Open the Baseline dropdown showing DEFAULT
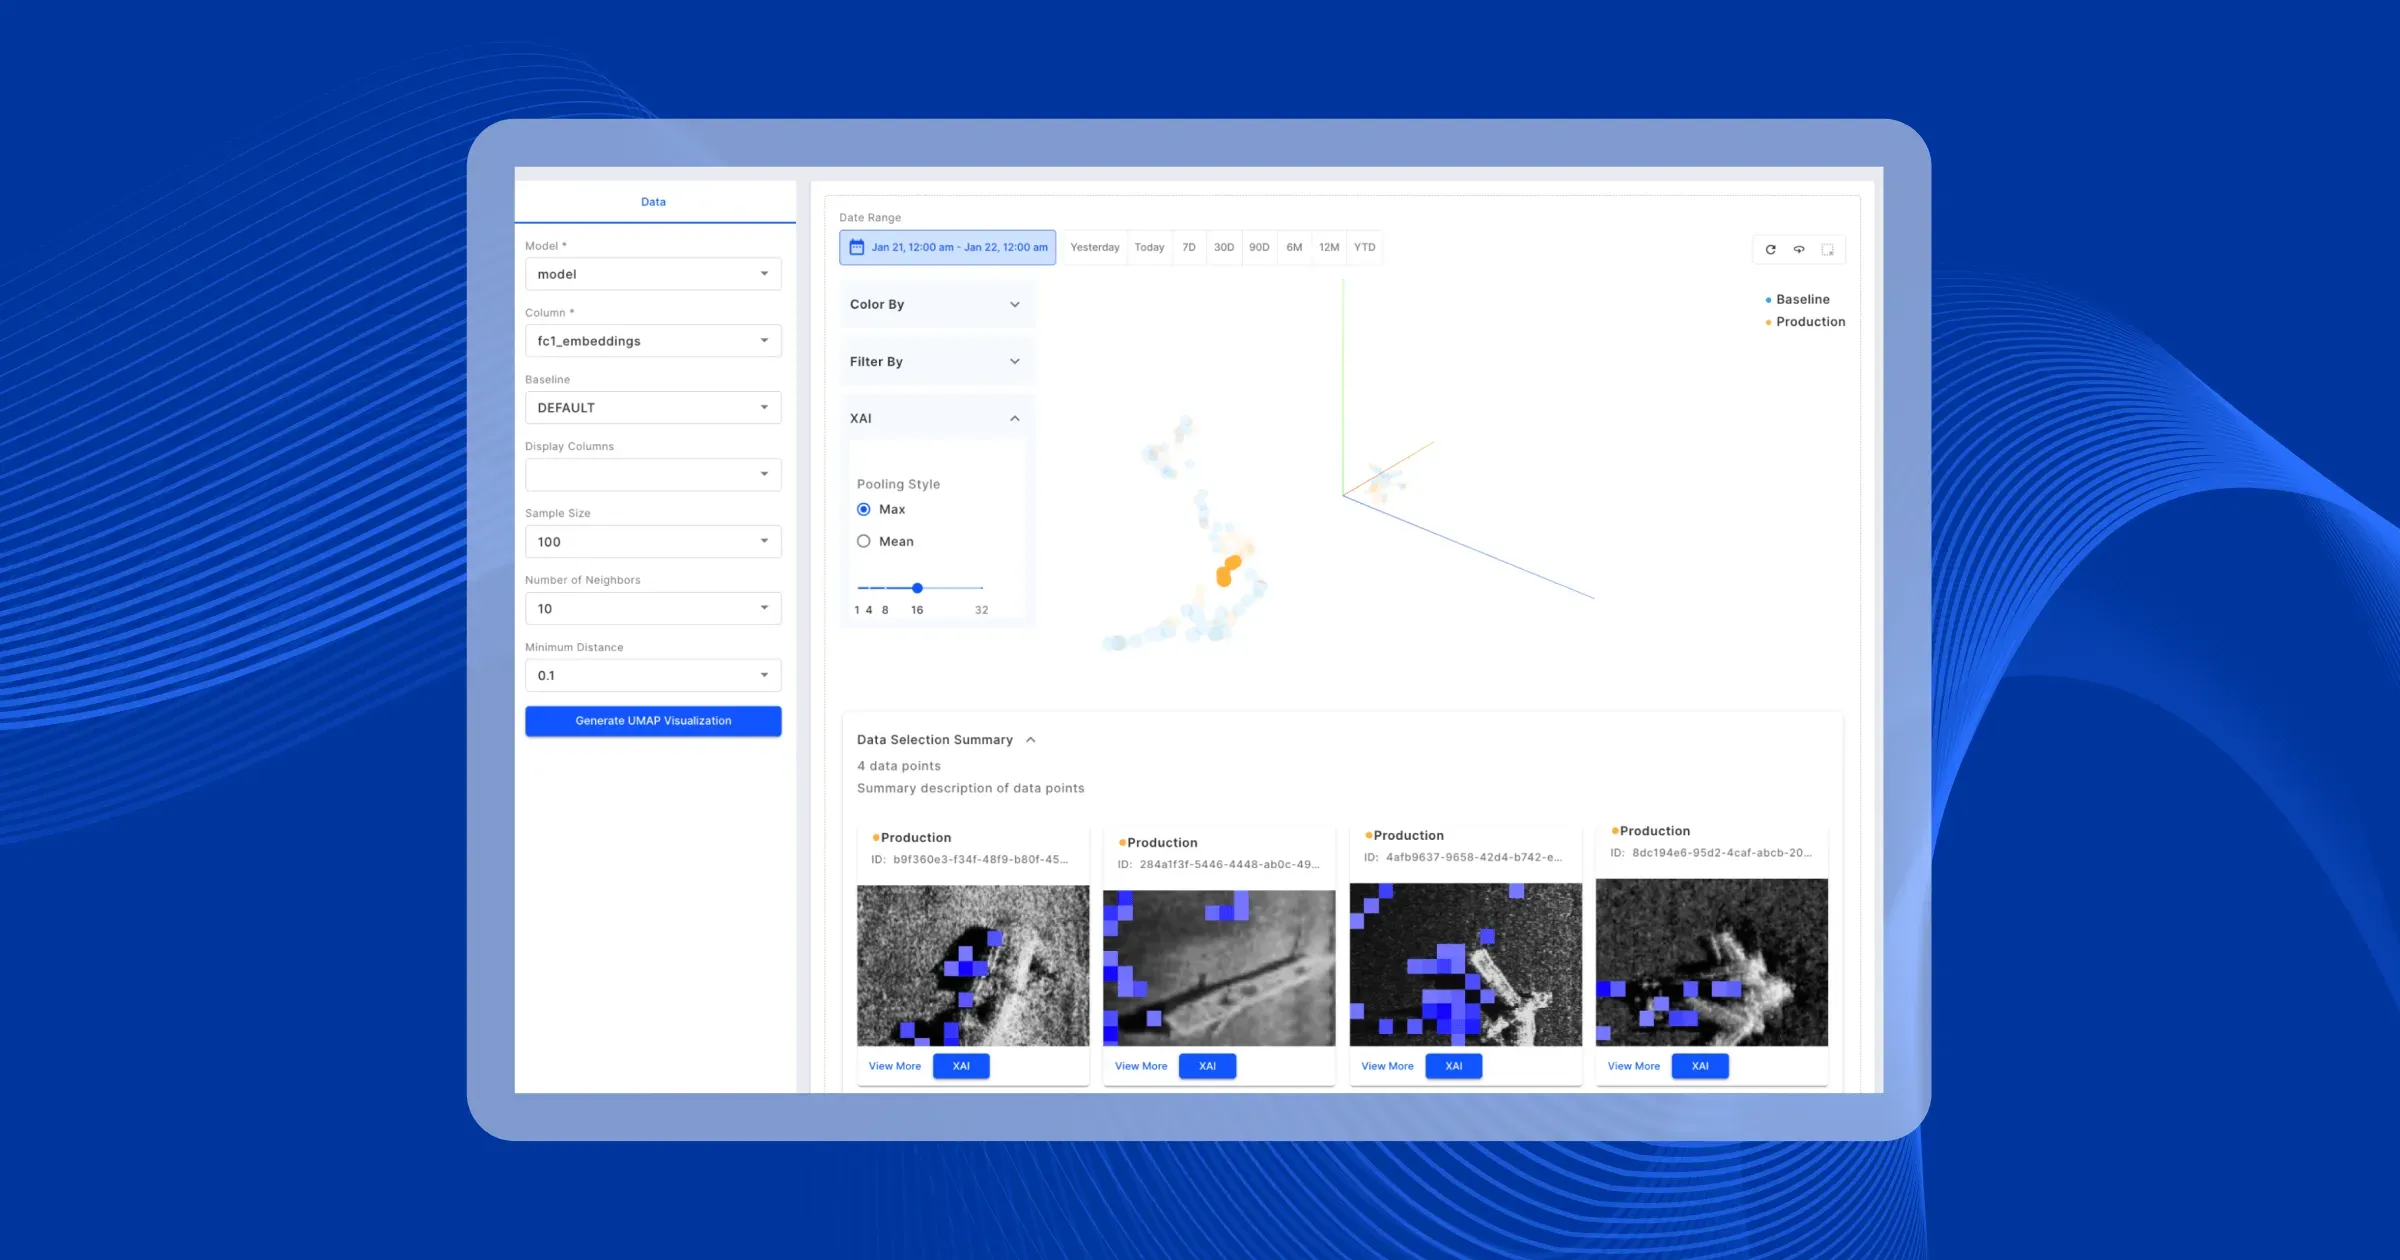 click(653, 408)
